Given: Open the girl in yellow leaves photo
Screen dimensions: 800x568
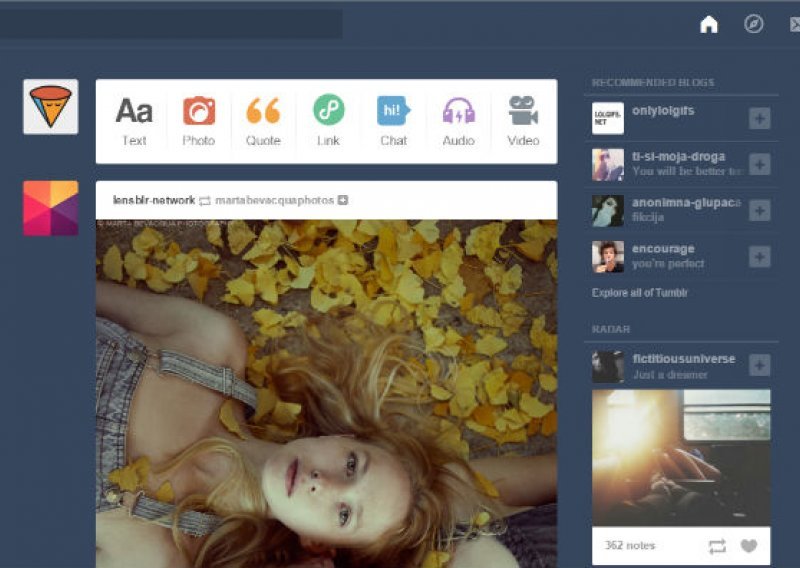Looking at the screenshot, I should pyautogui.click(x=327, y=393).
